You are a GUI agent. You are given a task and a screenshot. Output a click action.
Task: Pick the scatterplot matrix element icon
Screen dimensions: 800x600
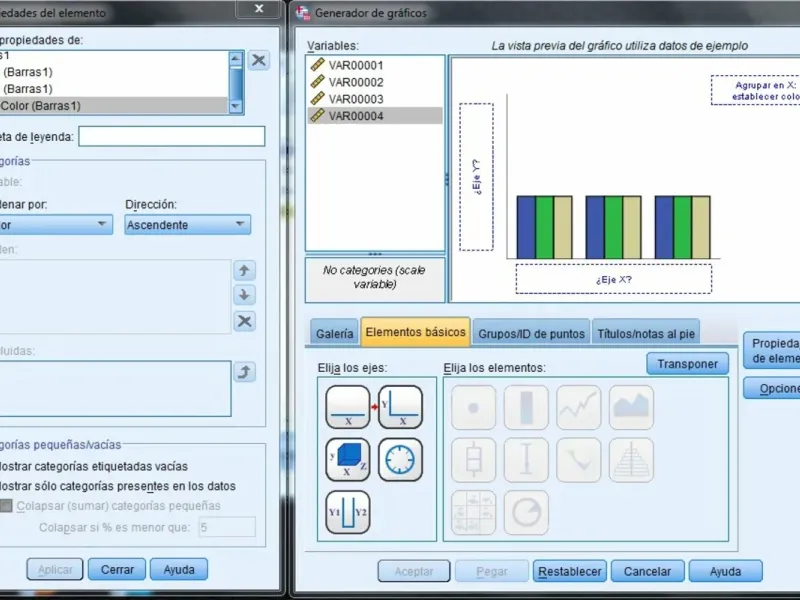click(x=473, y=512)
